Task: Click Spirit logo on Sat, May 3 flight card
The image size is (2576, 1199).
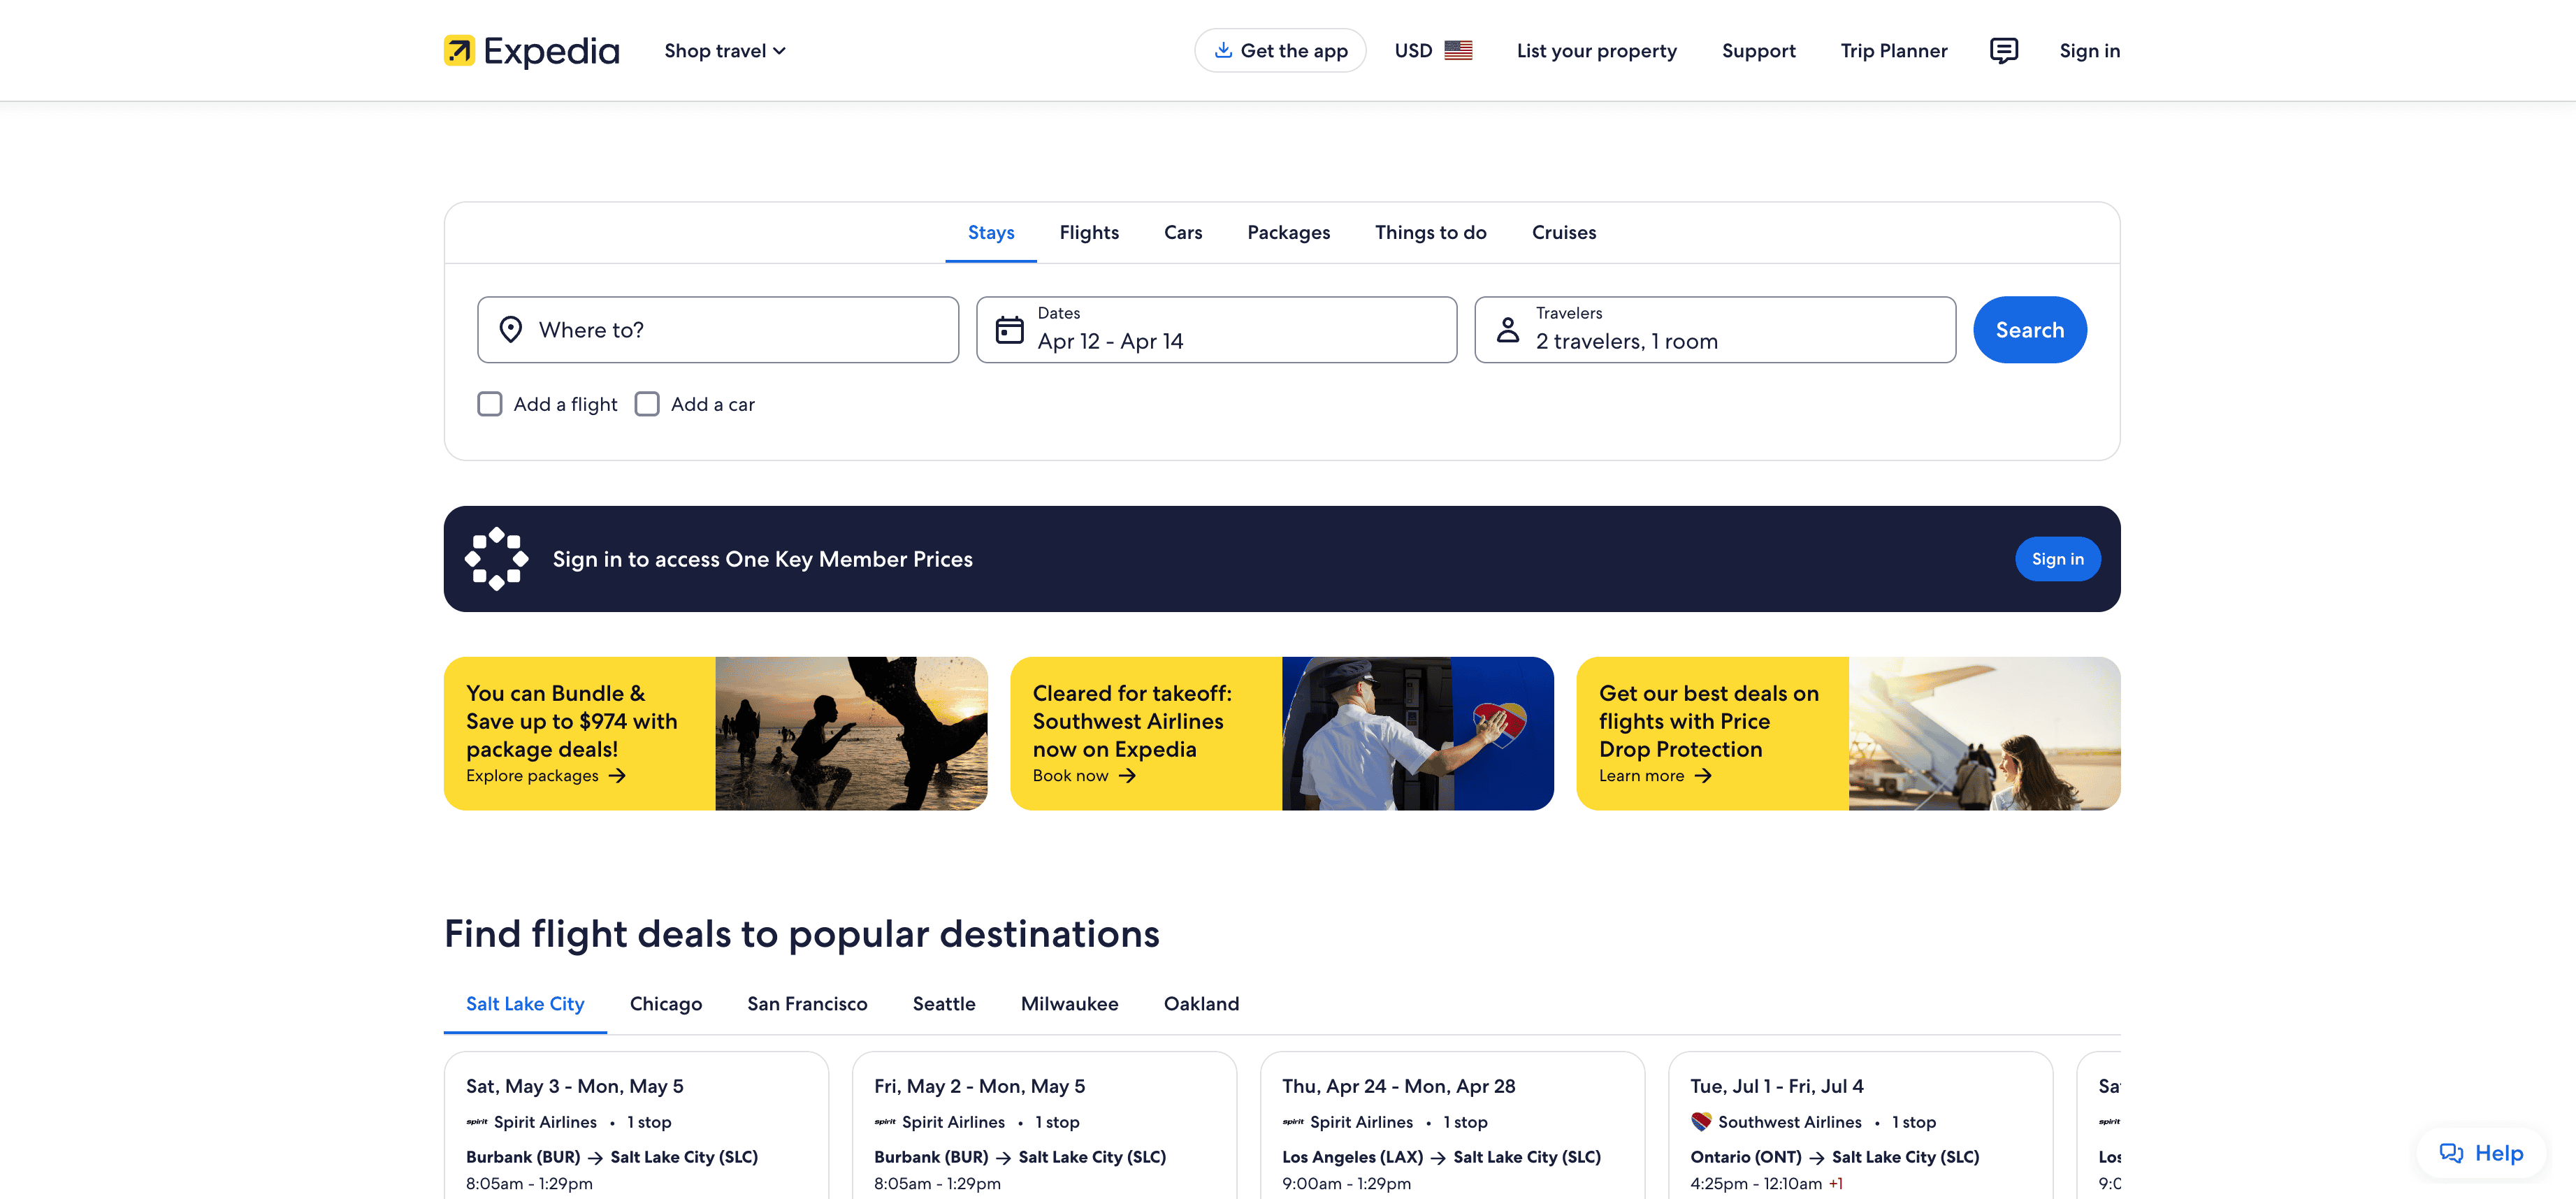Action: point(477,1122)
